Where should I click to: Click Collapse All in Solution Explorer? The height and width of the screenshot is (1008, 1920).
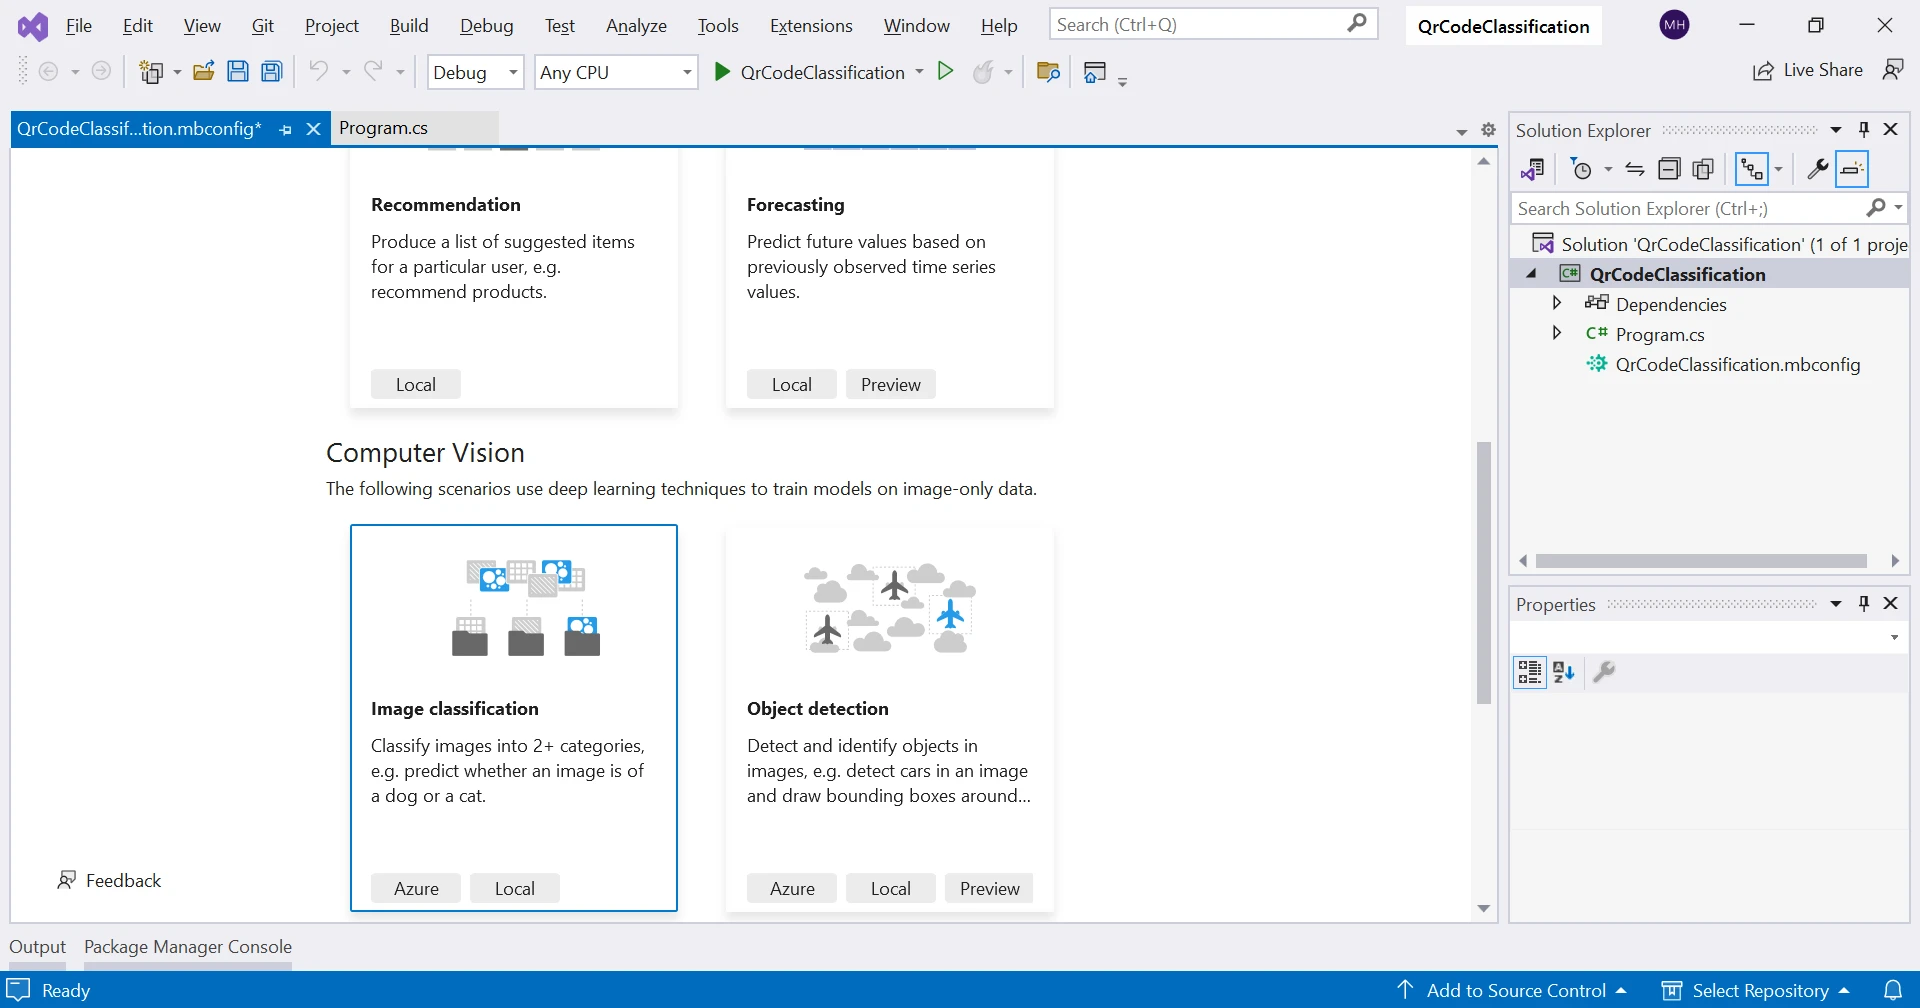(1669, 169)
